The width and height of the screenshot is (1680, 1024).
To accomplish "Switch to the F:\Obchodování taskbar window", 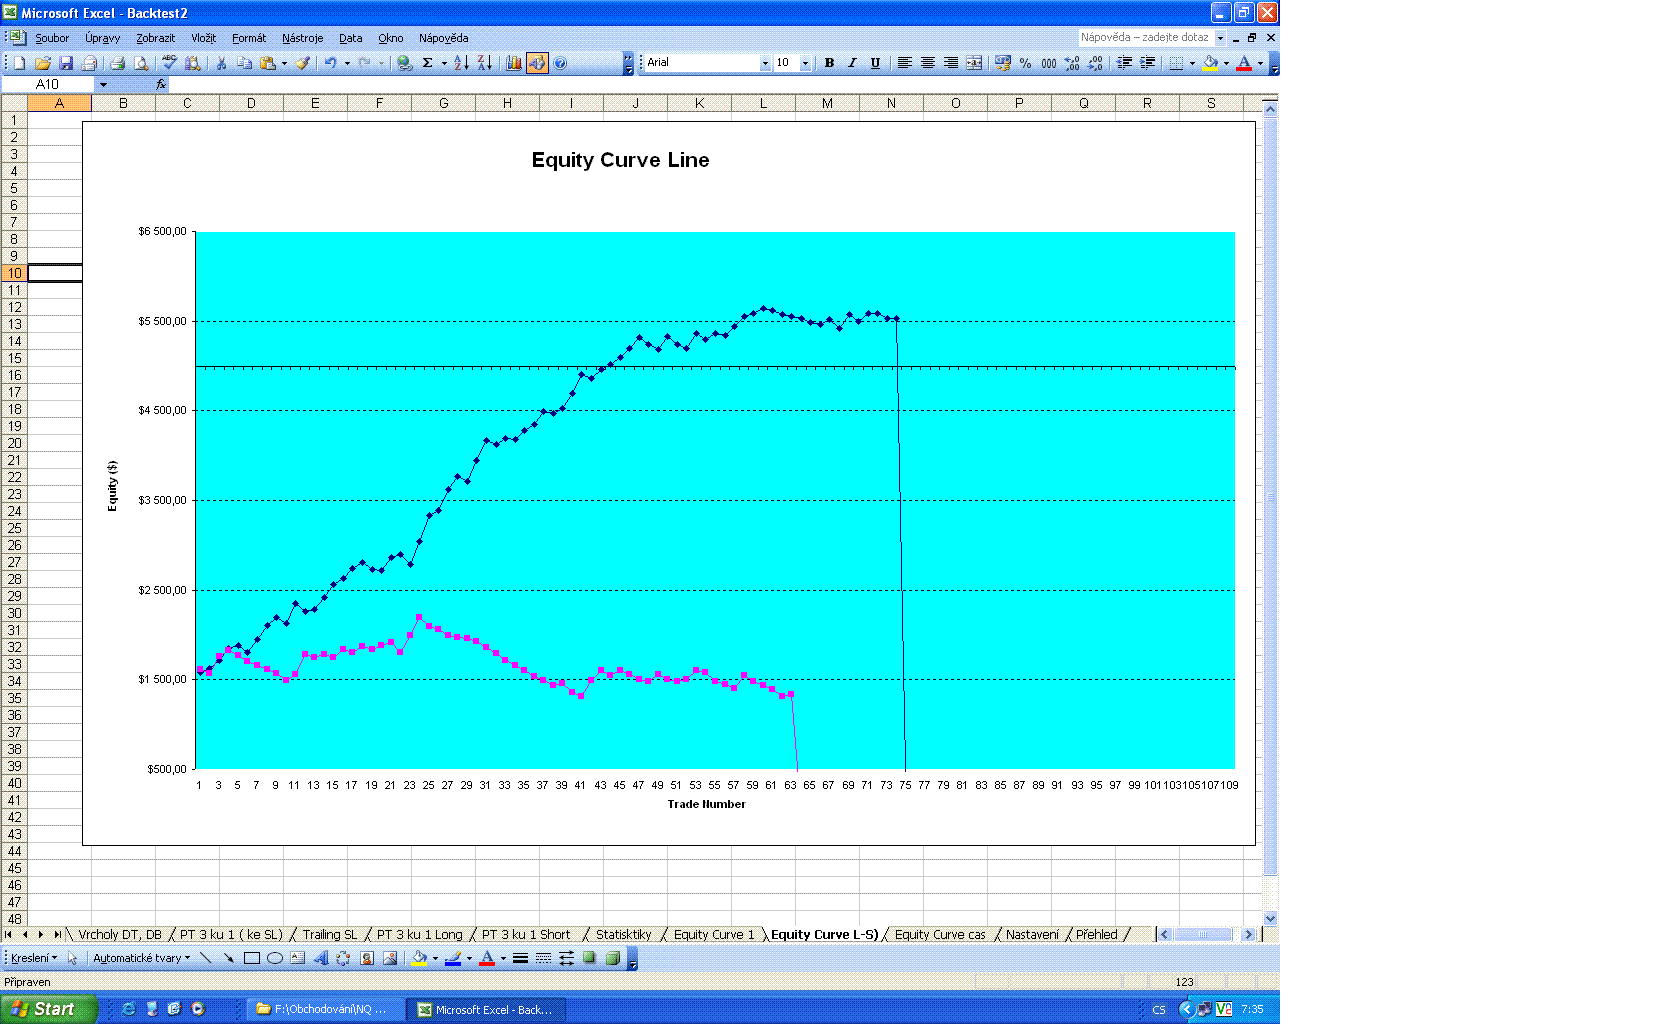I will point(324,1009).
